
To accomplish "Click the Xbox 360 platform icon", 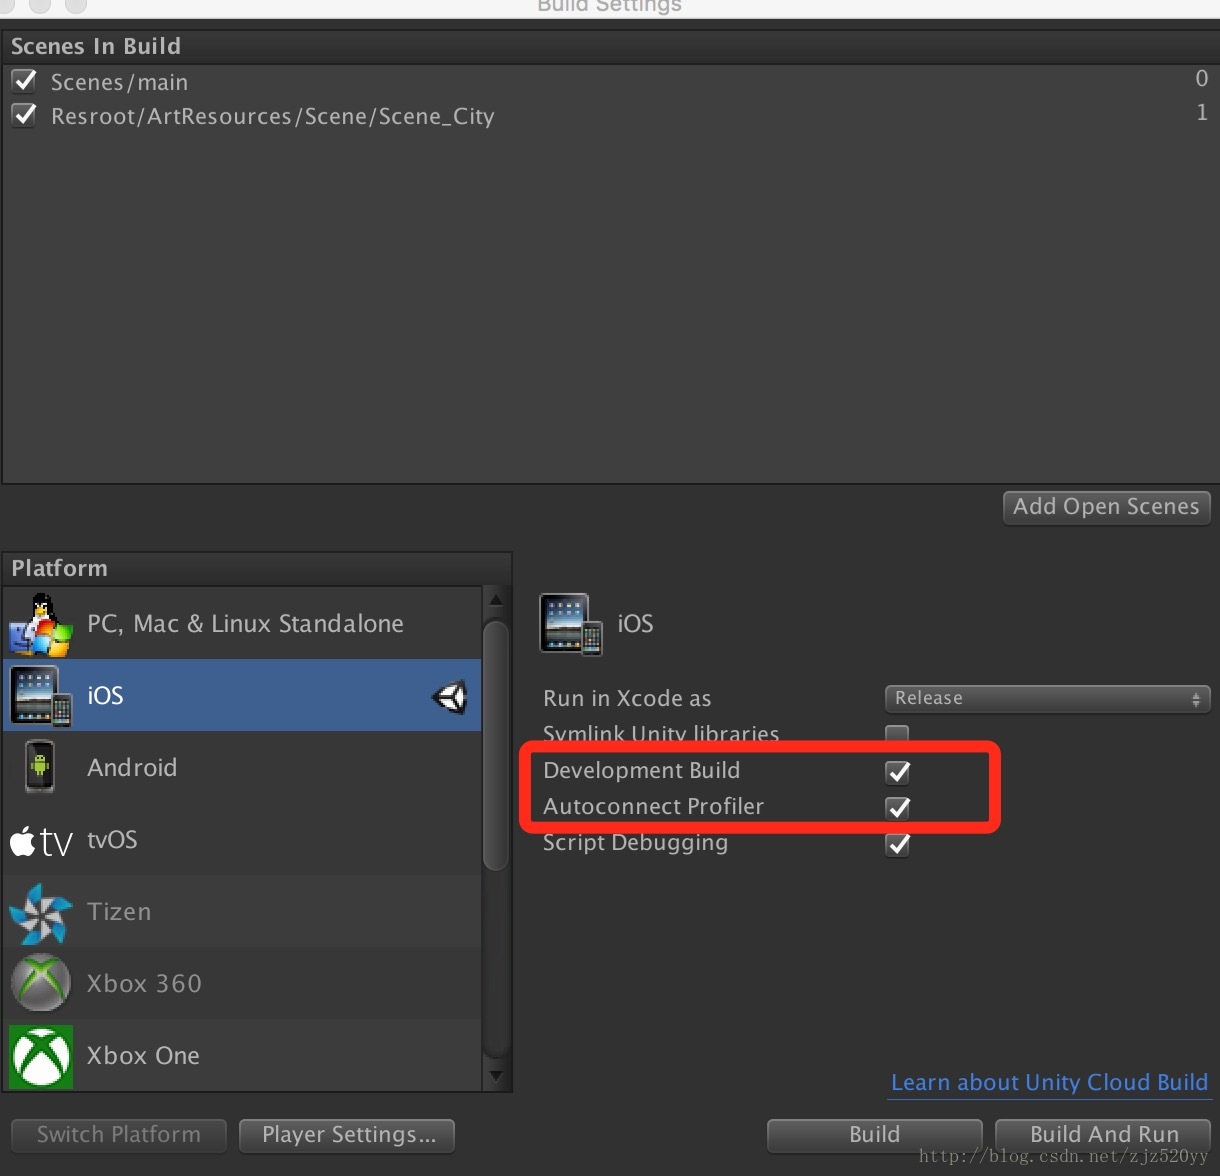I will pyautogui.click(x=41, y=984).
